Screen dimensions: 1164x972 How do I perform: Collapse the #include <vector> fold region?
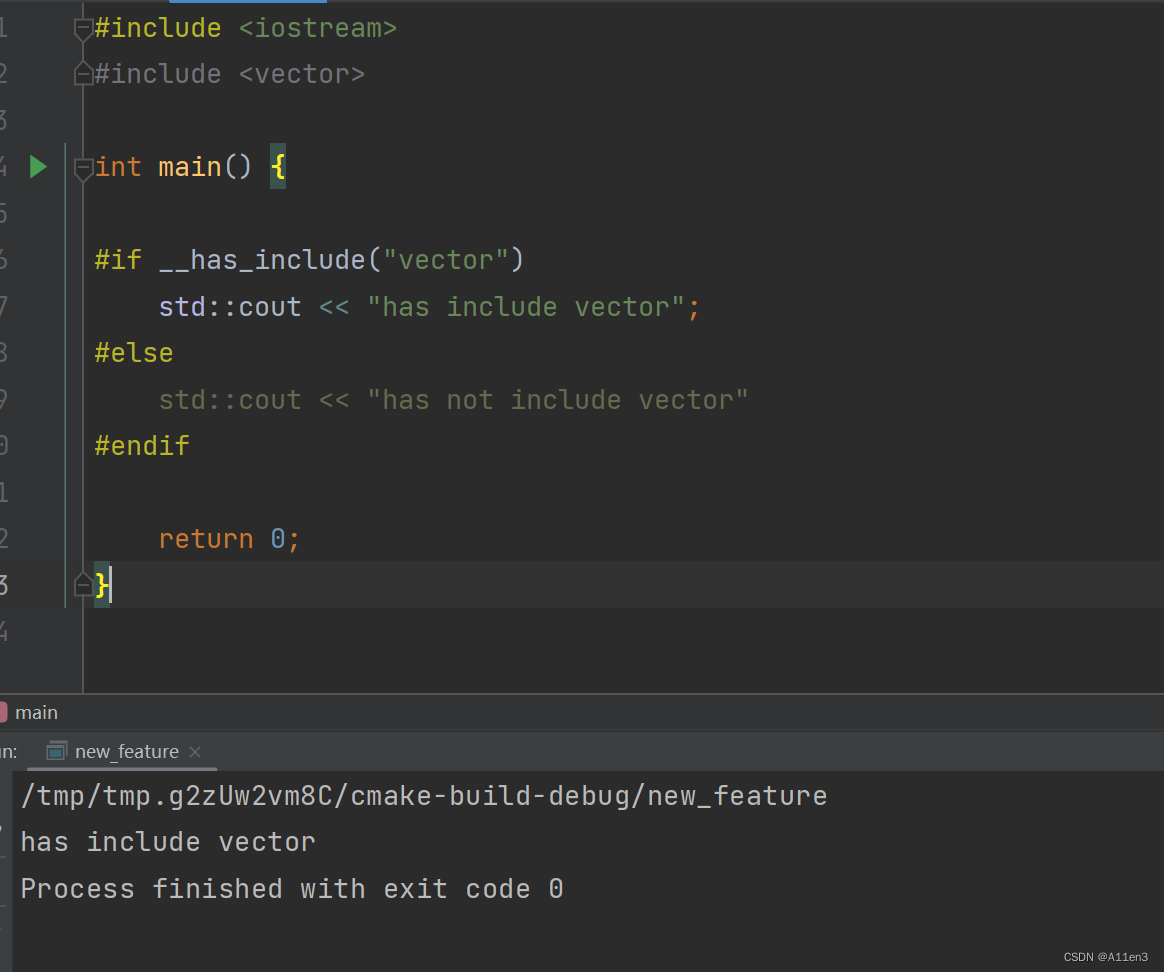(x=83, y=73)
